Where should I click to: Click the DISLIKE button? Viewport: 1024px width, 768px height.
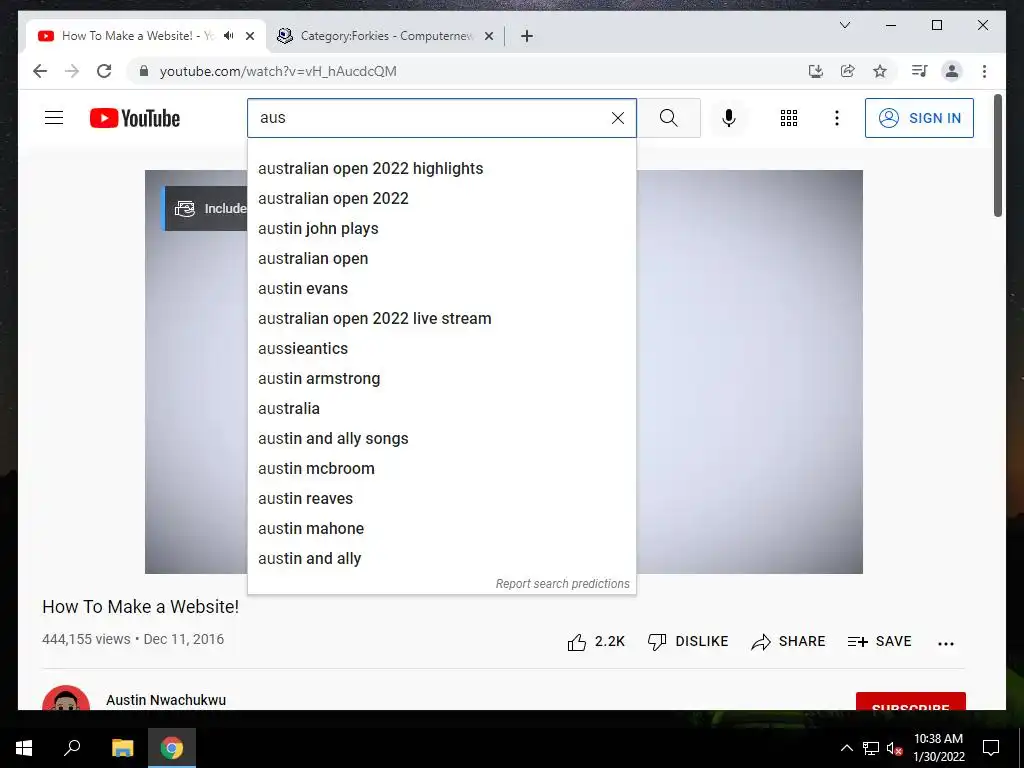point(688,642)
